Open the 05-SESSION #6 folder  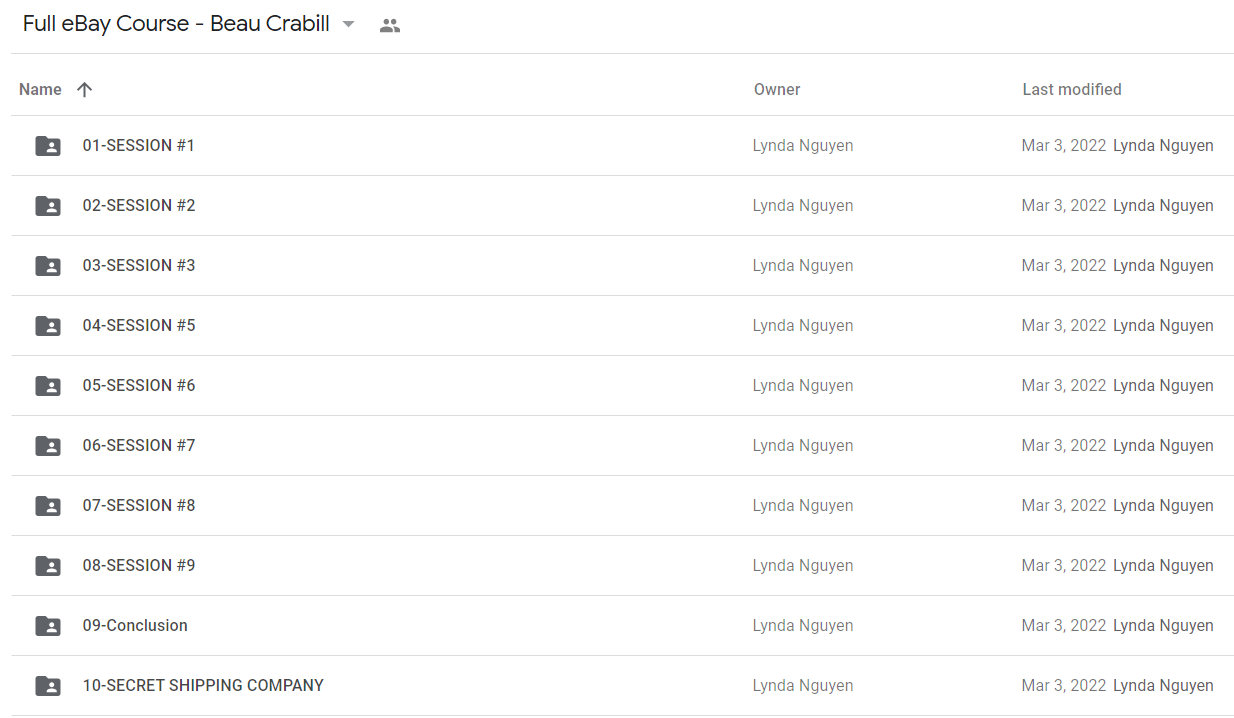[x=622, y=386]
